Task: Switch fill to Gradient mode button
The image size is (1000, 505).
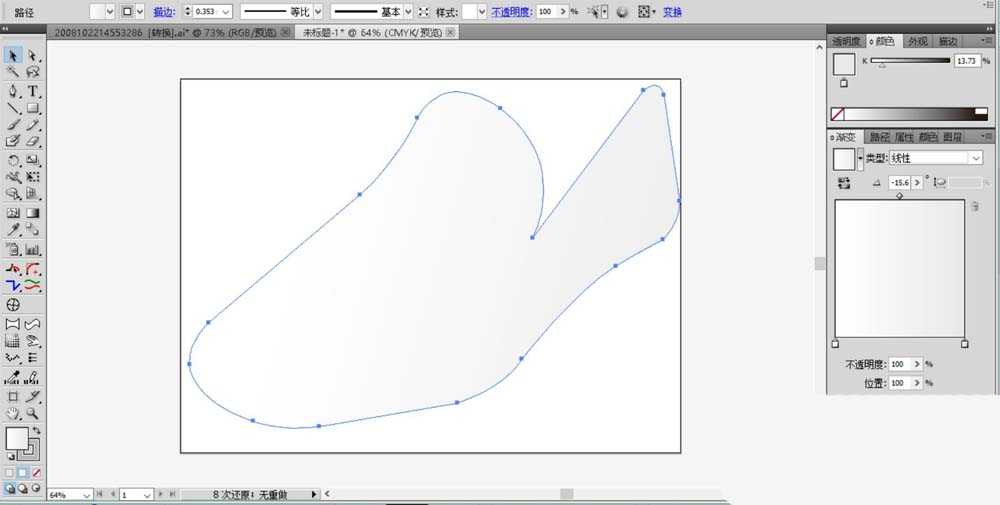Action: point(22,473)
